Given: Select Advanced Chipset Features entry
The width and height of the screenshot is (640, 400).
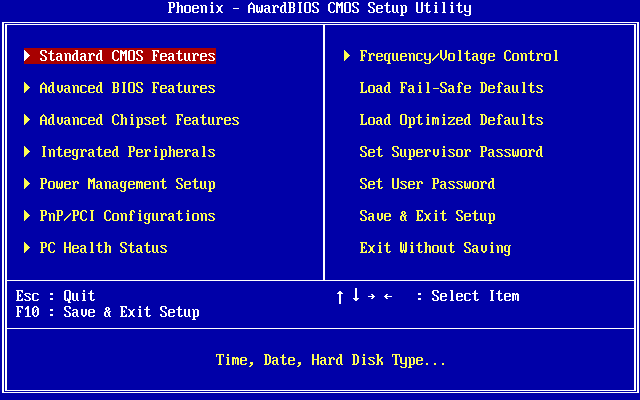Looking at the screenshot, I should point(139,120).
